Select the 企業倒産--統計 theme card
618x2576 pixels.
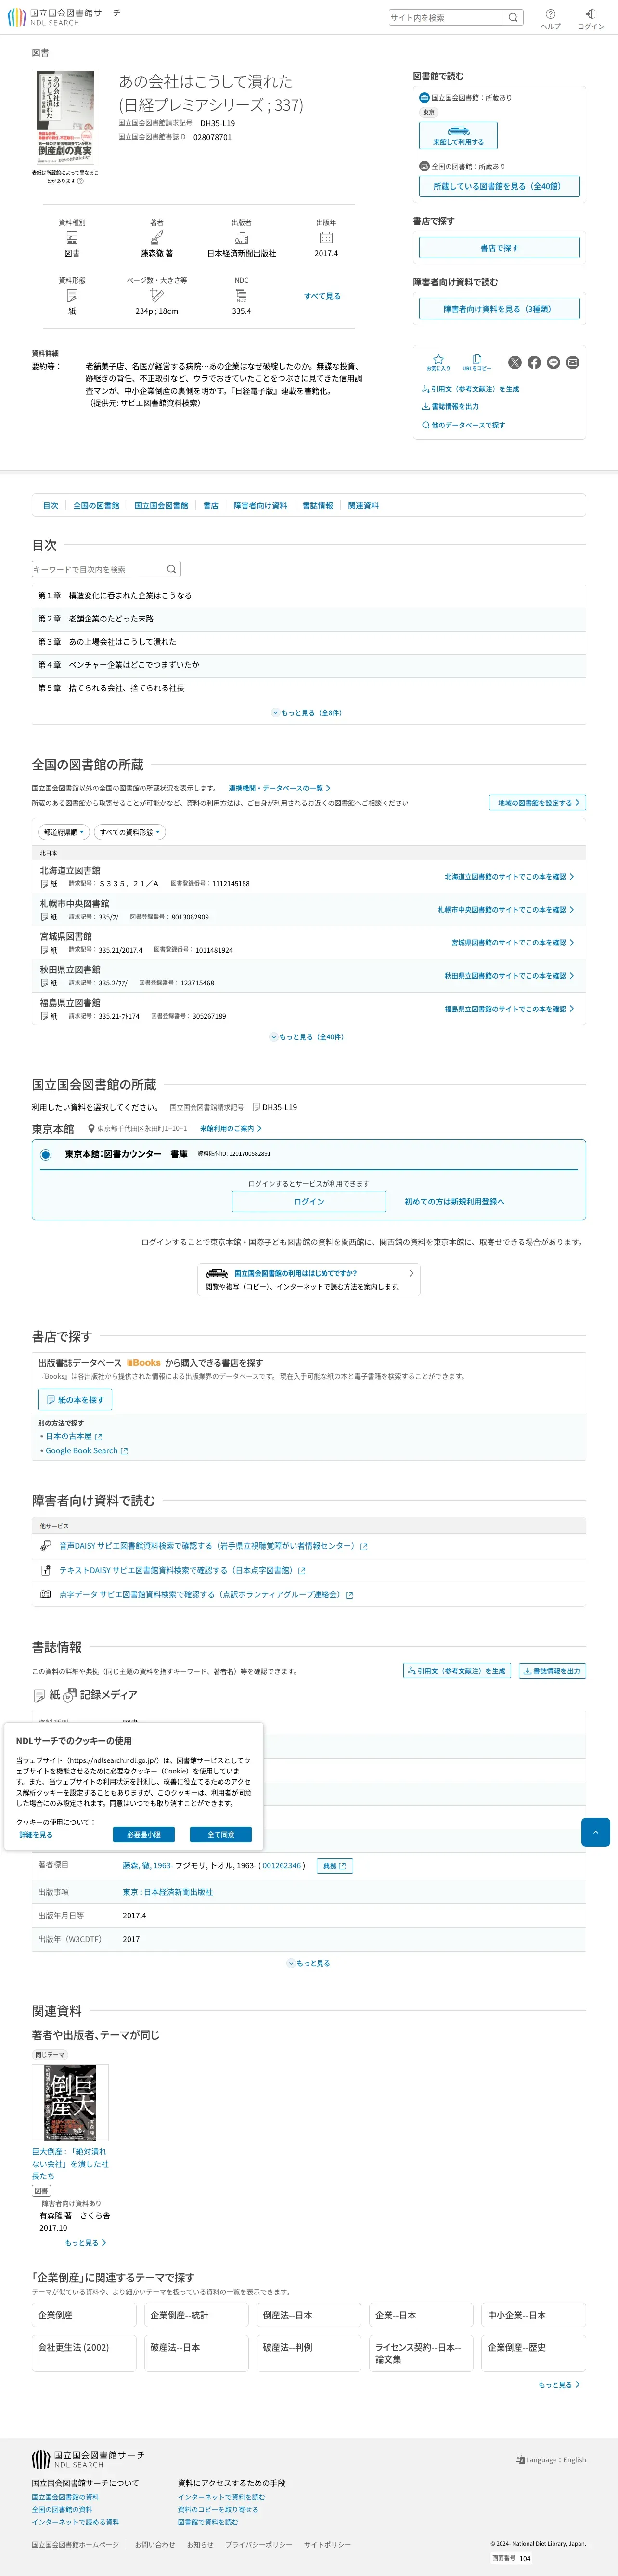pyautogui.click(x=196, y=2315)
